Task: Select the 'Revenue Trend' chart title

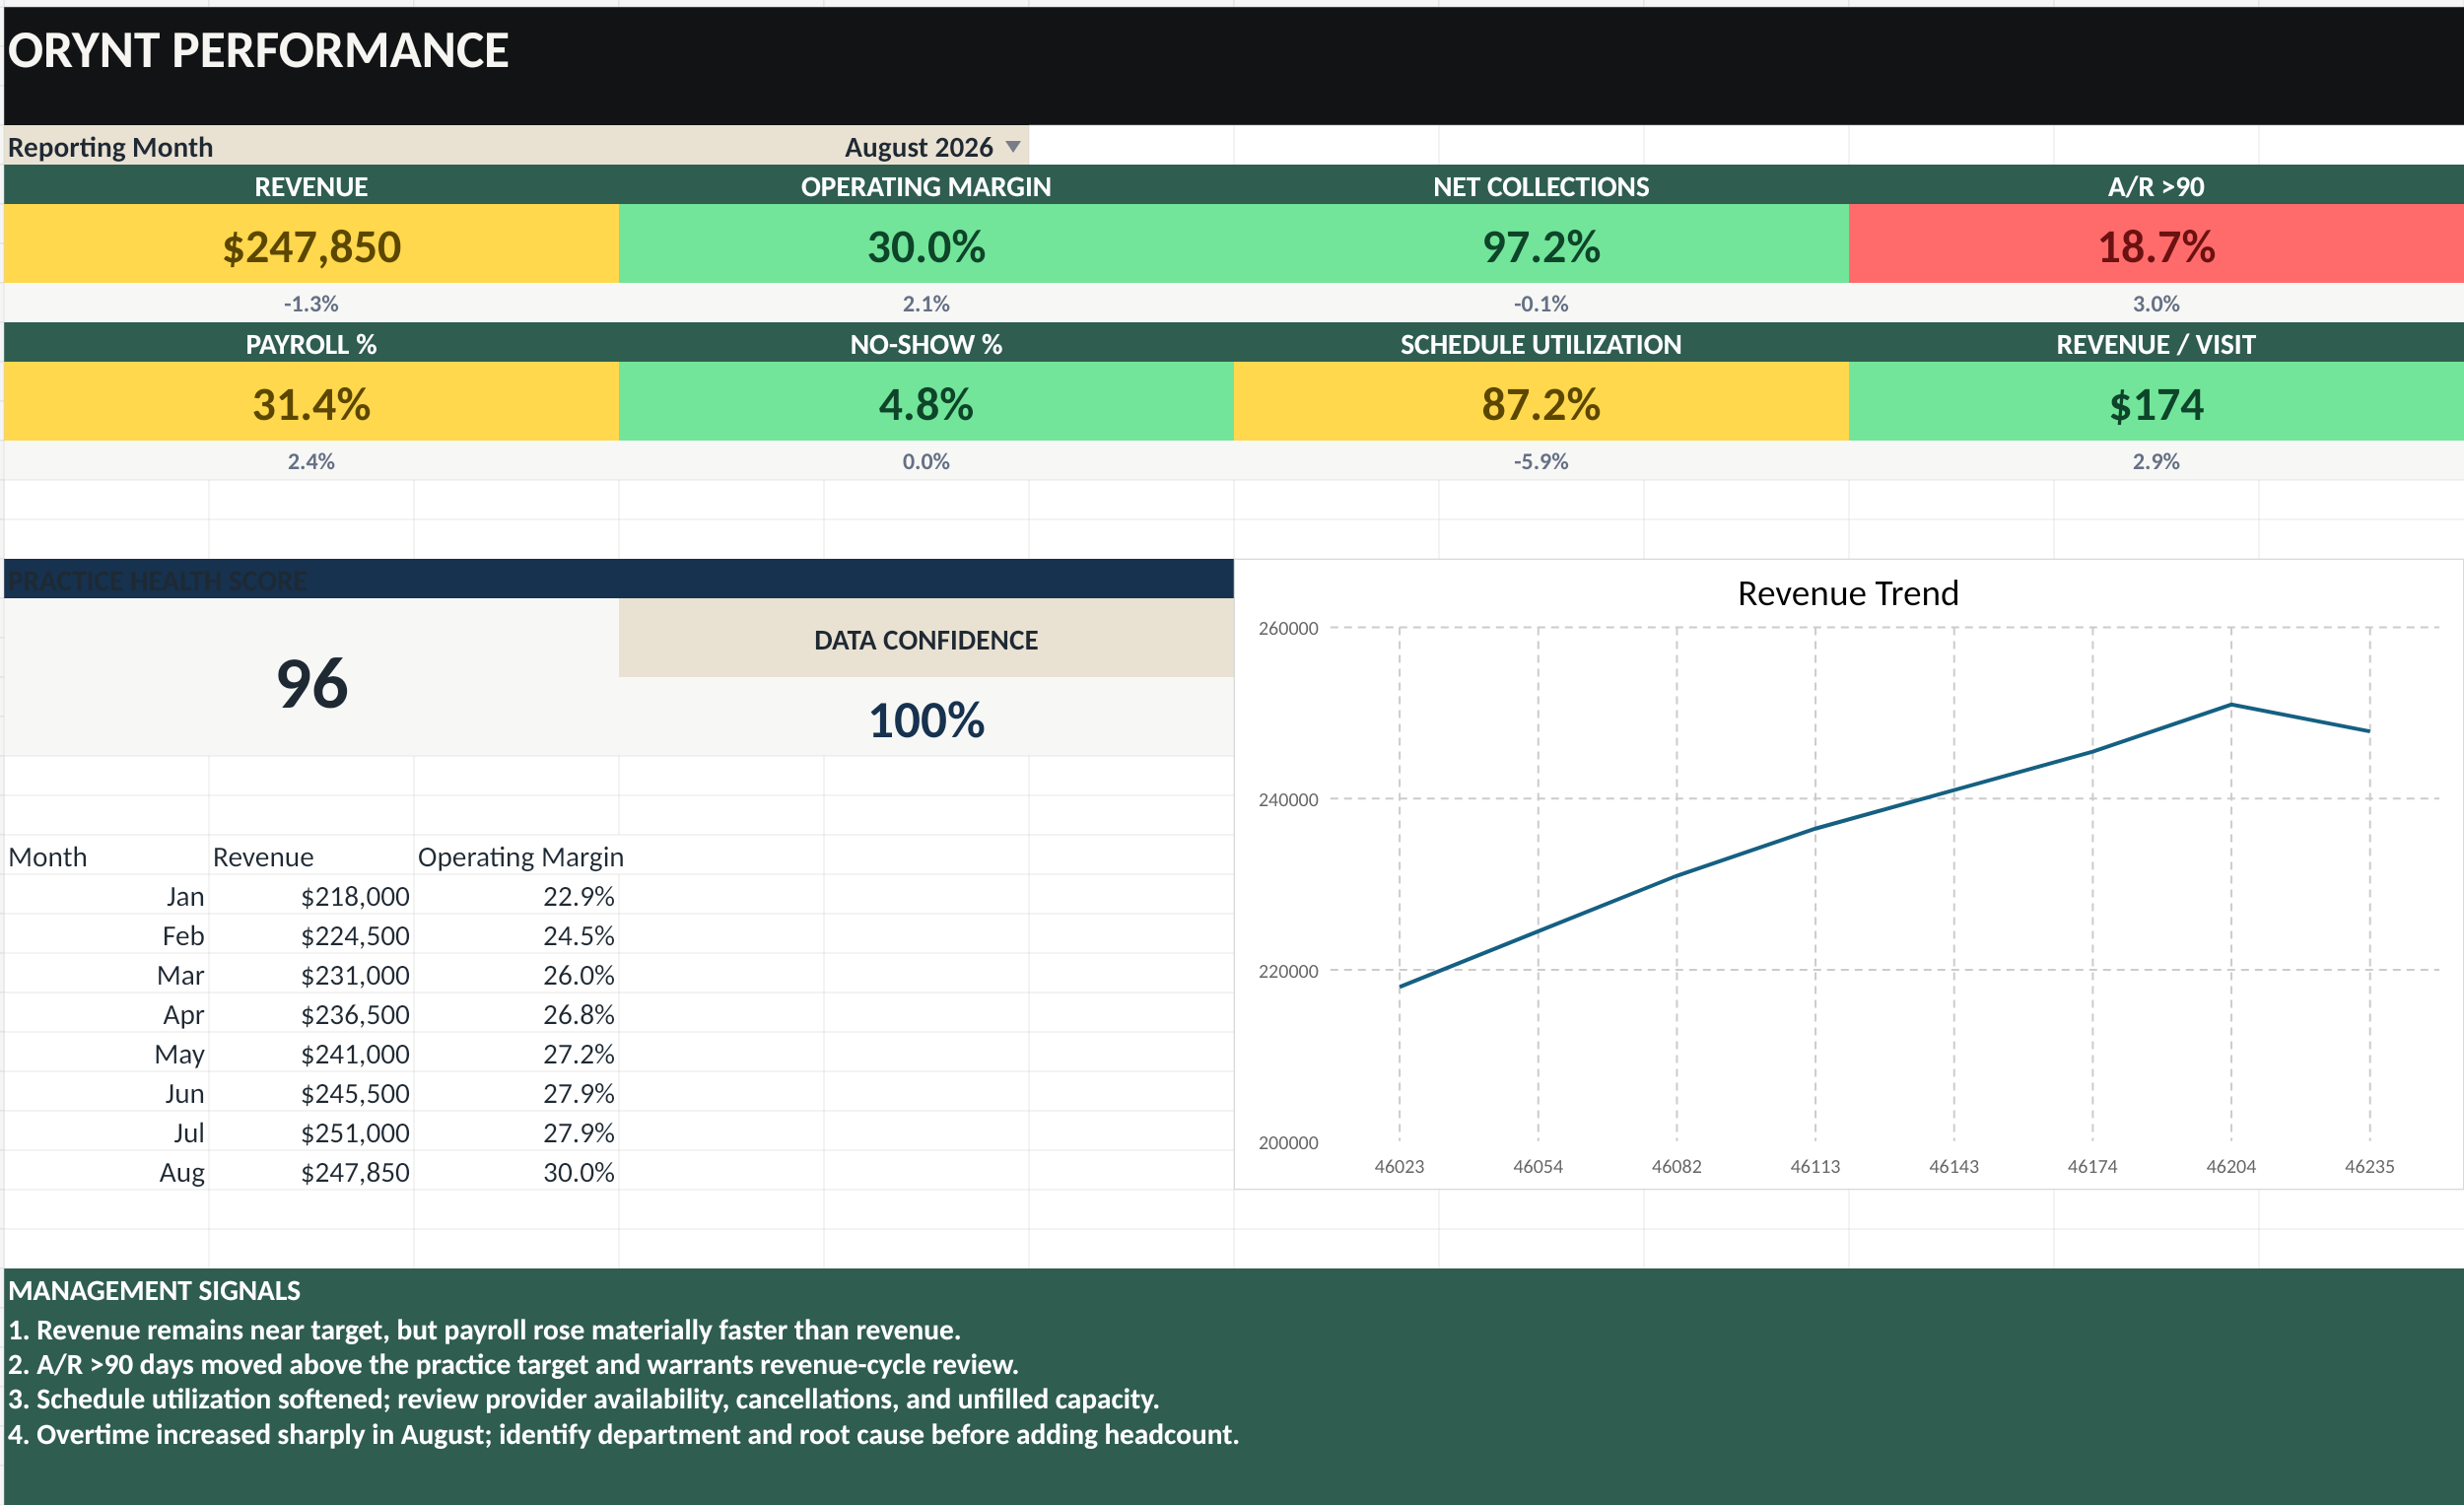Action: pyautogui.click(x=1848, y=593)
